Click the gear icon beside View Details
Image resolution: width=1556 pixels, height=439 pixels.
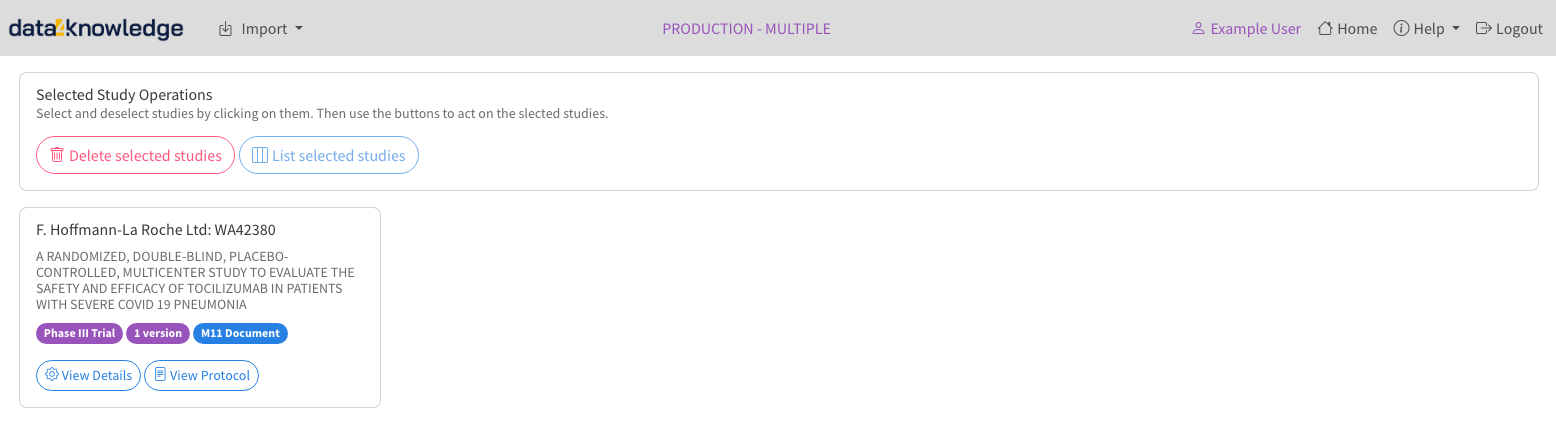coord(52,375)
